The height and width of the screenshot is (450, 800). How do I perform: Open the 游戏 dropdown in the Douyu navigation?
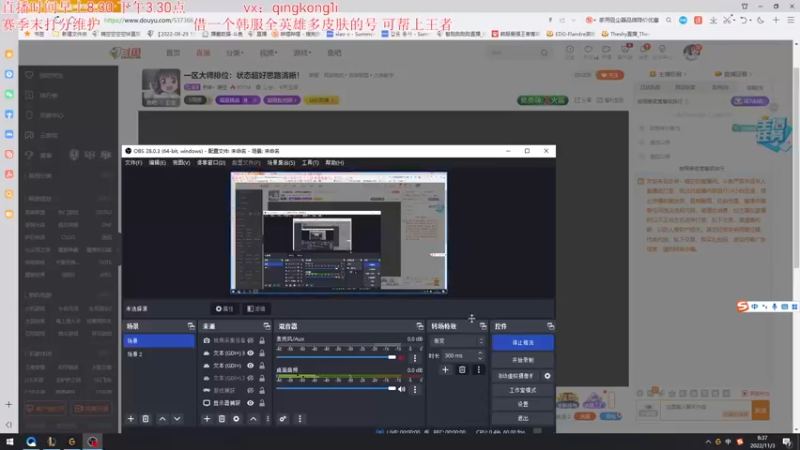pos(302,53)
